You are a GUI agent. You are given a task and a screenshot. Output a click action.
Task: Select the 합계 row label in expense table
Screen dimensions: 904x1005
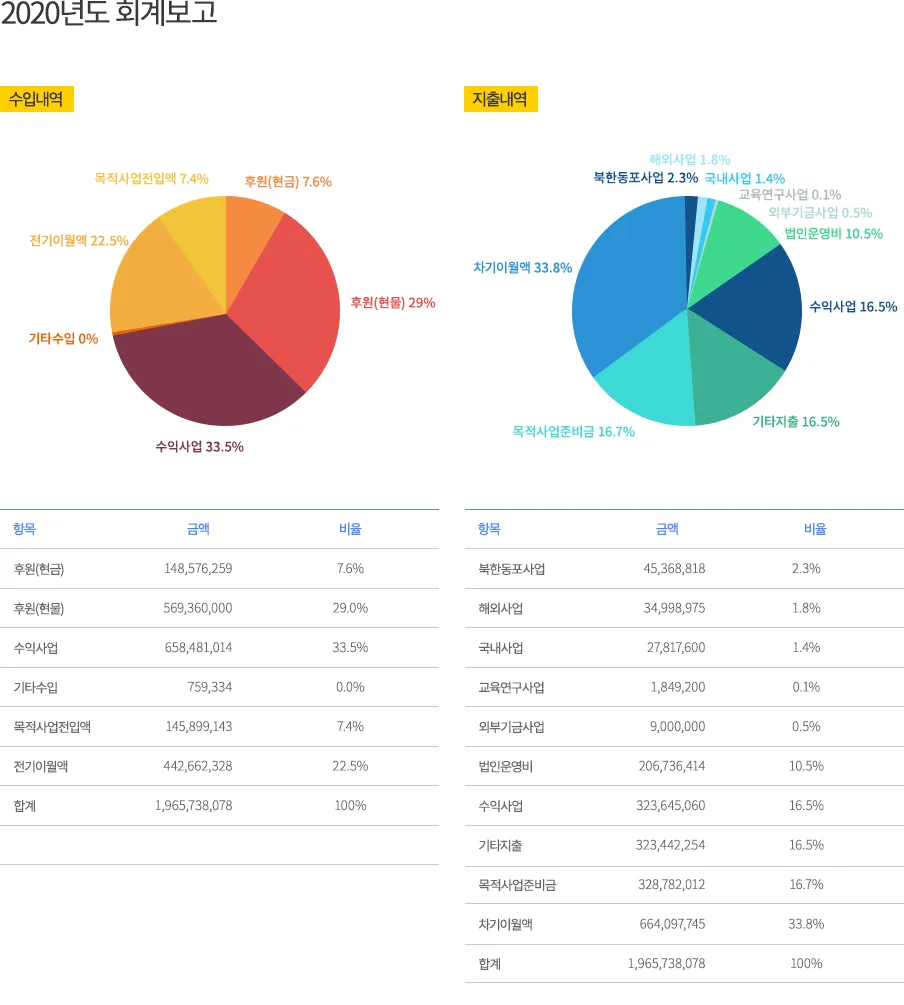pos(490,964)
